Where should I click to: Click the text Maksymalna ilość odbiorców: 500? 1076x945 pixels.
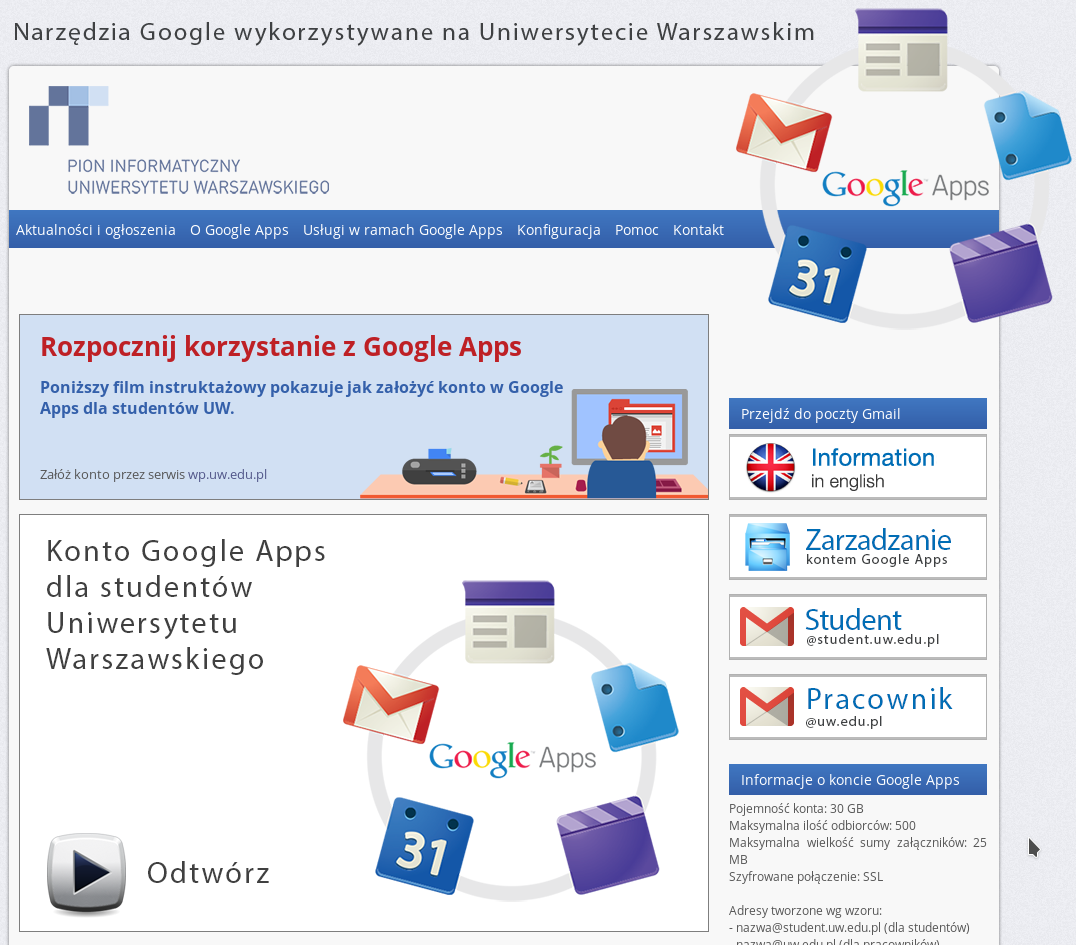(x=822, y=826)
